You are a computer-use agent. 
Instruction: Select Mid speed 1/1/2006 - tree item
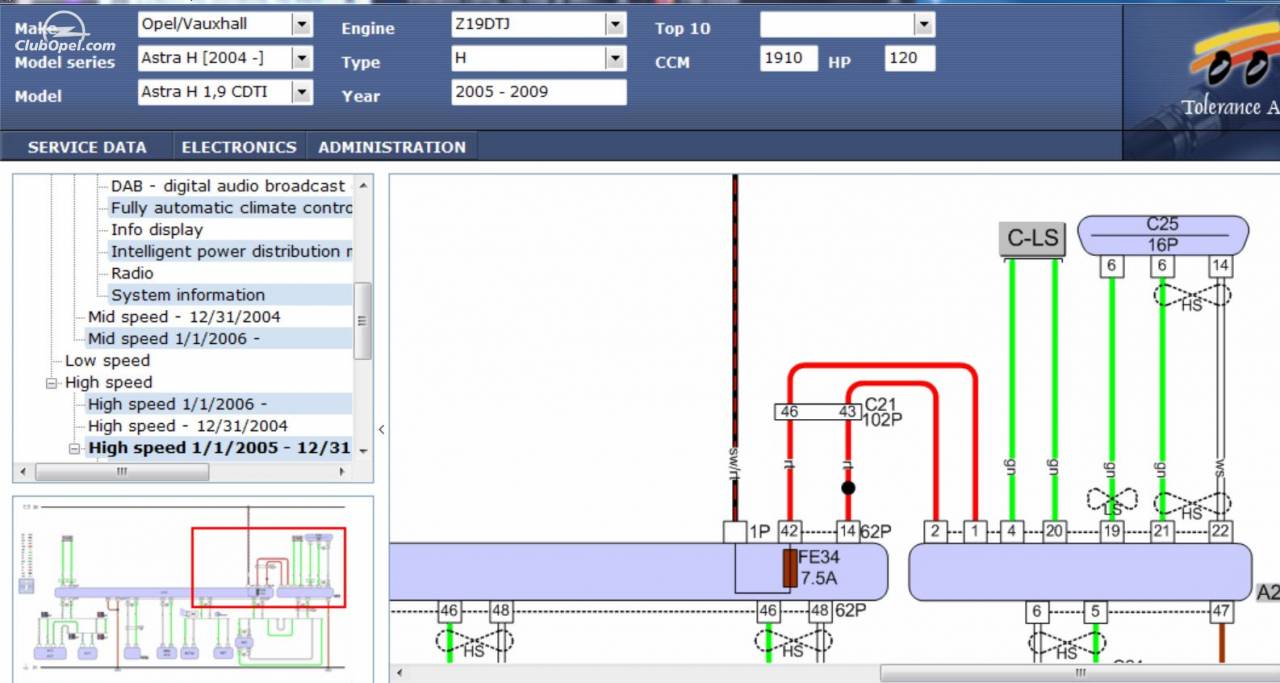174,339
